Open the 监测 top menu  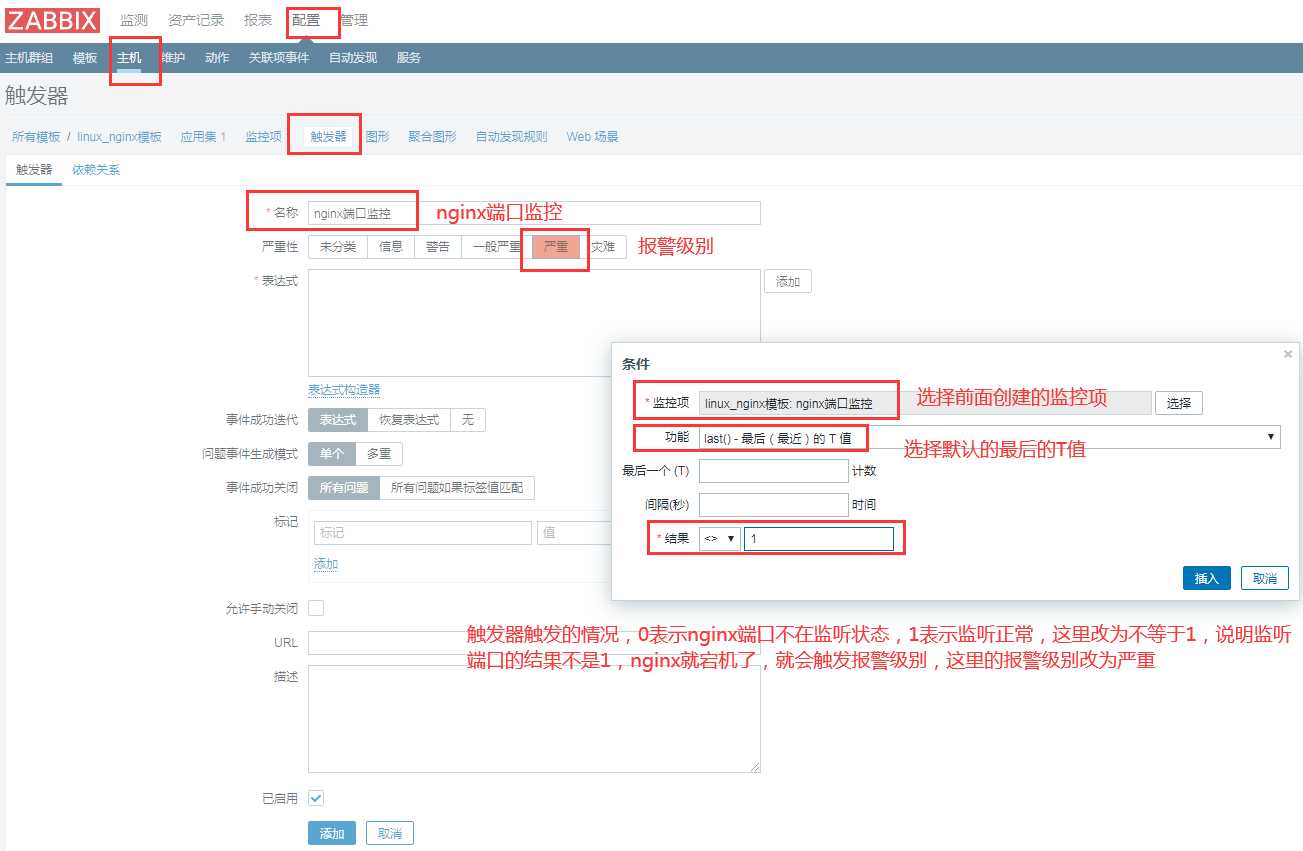(x=134, y=20)
